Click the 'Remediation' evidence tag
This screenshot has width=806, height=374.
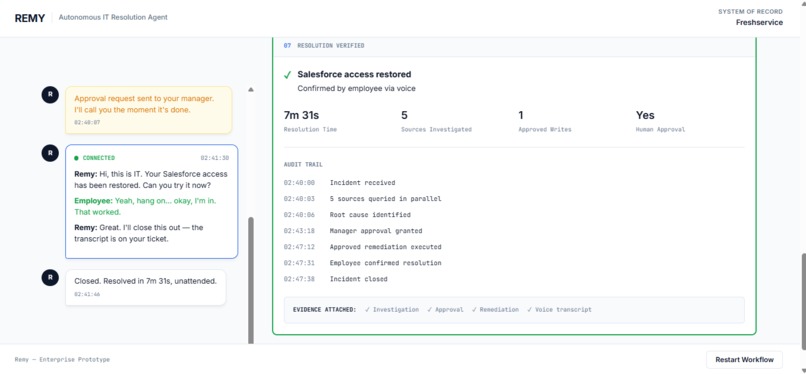click(495, 310)
